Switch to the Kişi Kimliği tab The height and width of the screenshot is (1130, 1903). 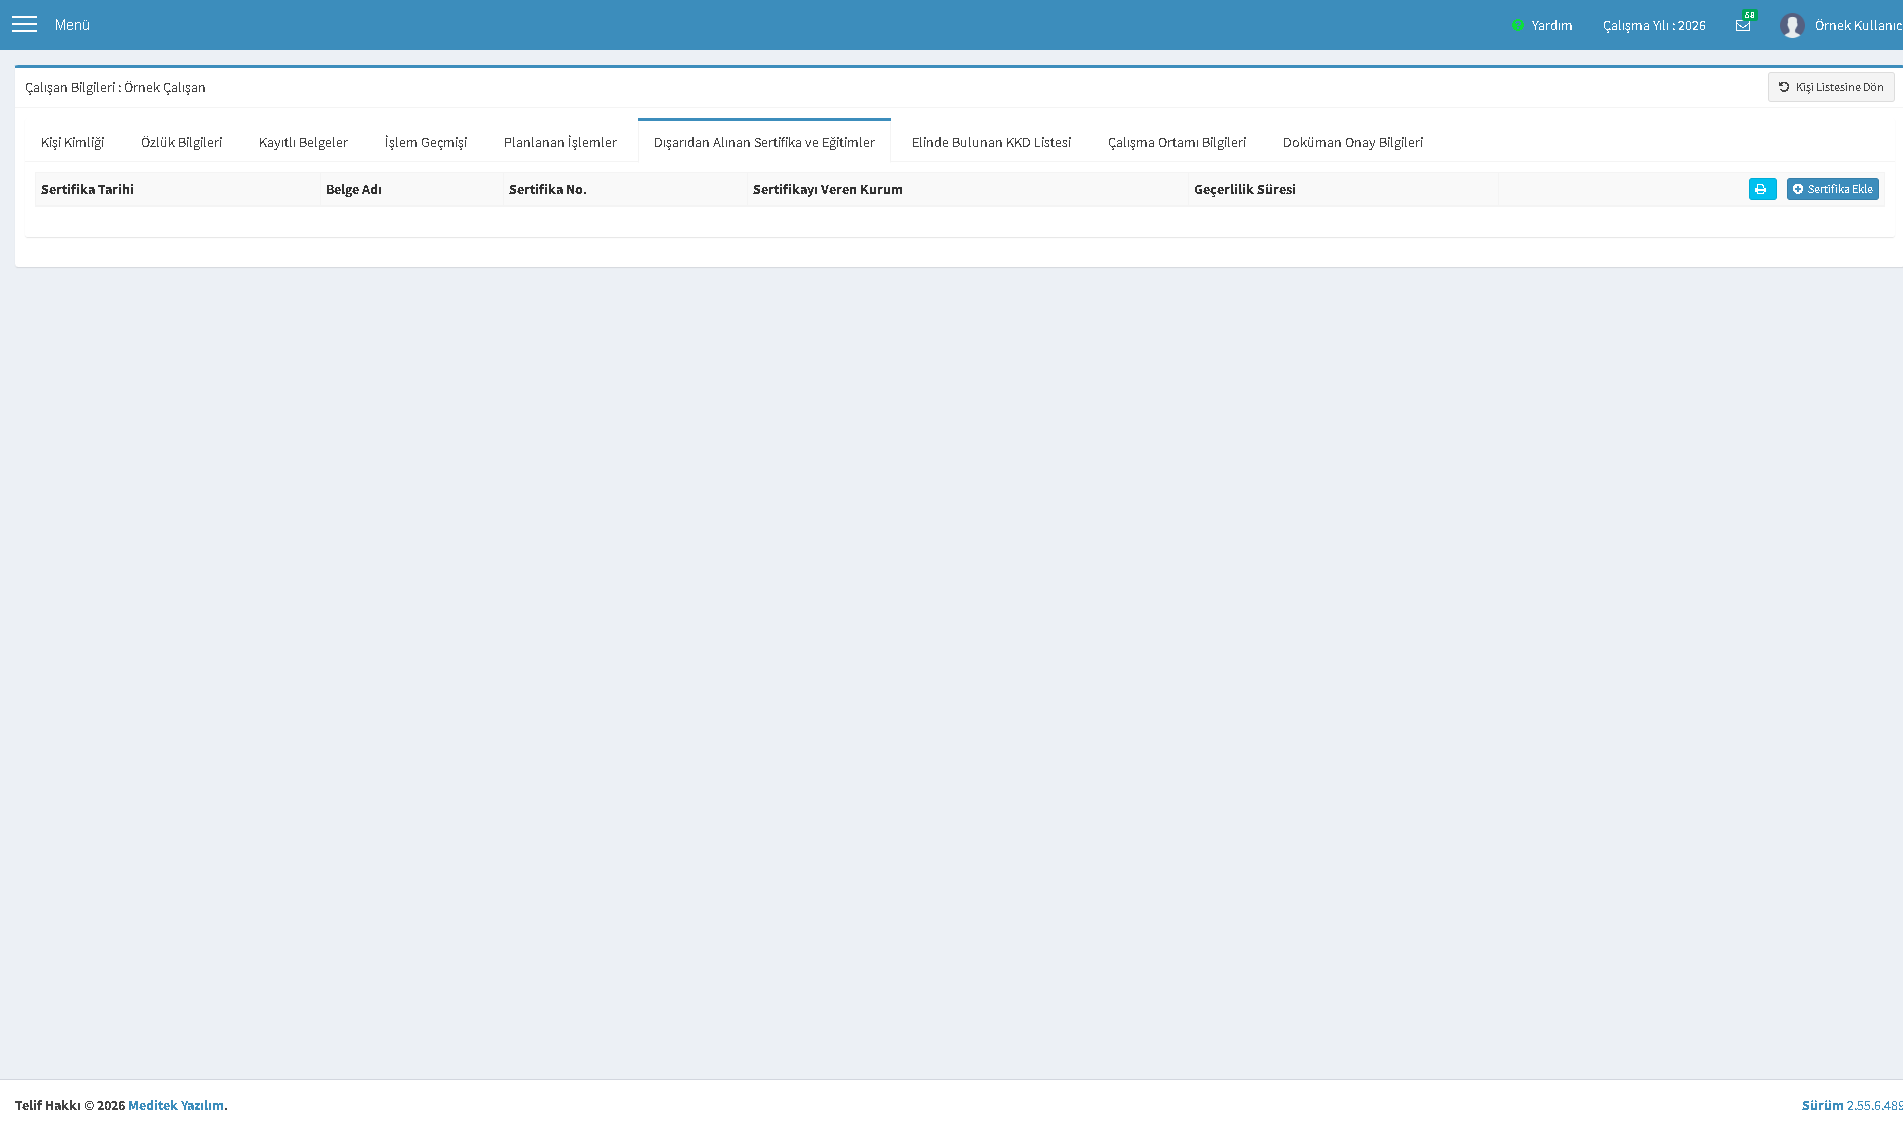click(x=72, y=142)
